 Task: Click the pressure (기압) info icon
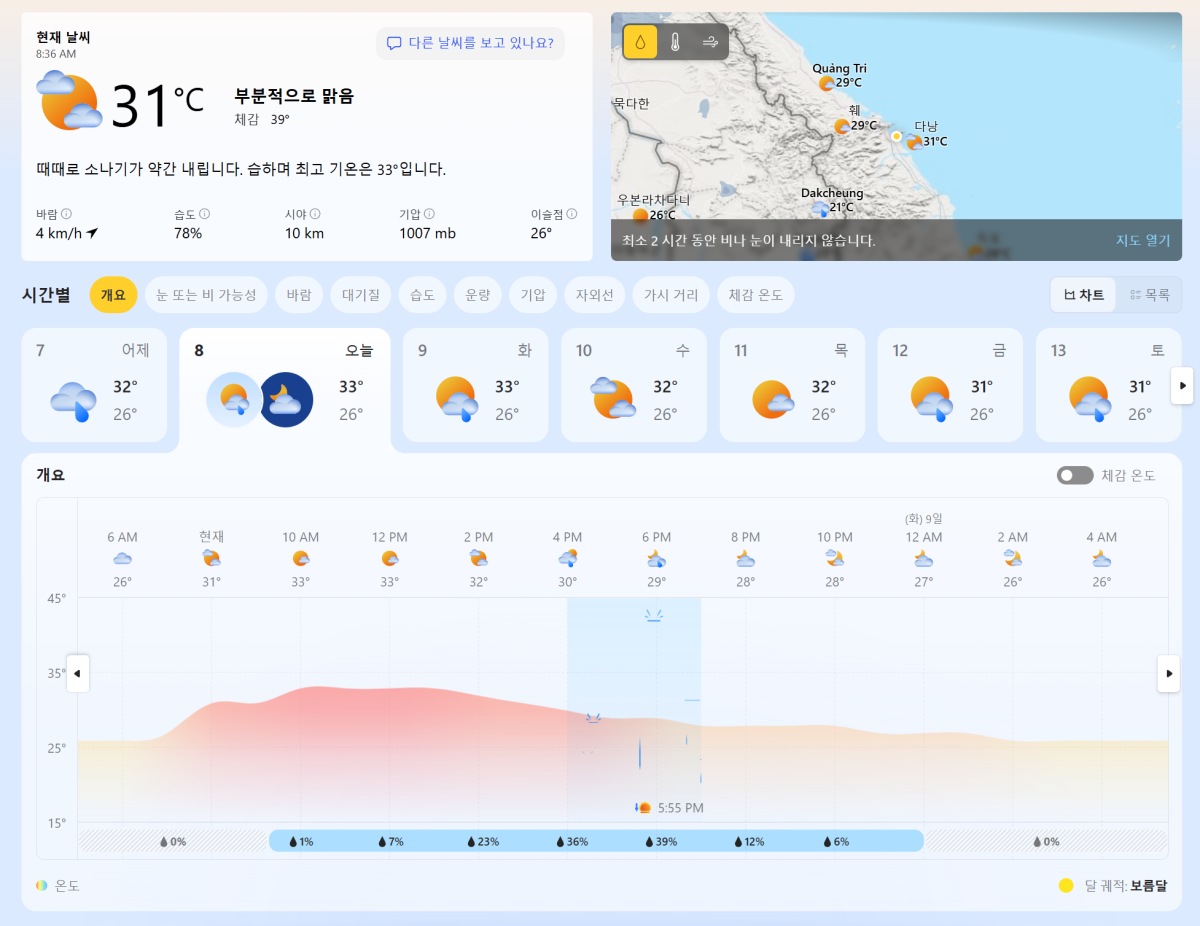pyautogui.click(x=430, y=214)
